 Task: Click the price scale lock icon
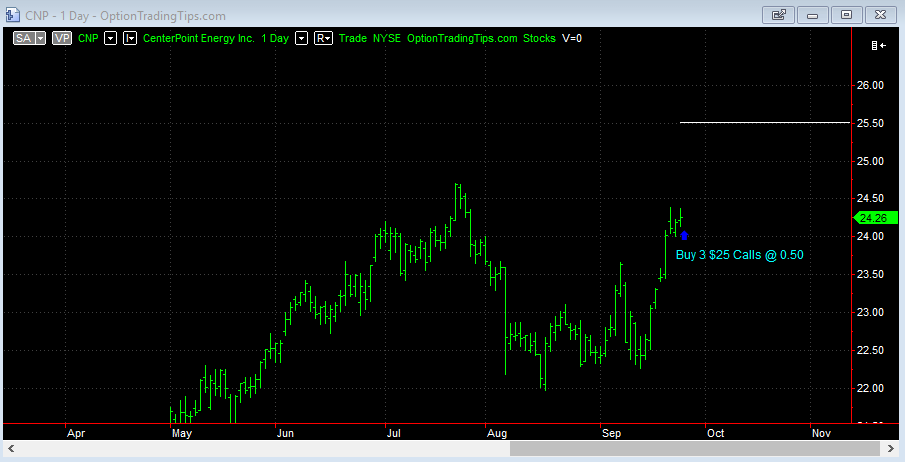point(878,45)
